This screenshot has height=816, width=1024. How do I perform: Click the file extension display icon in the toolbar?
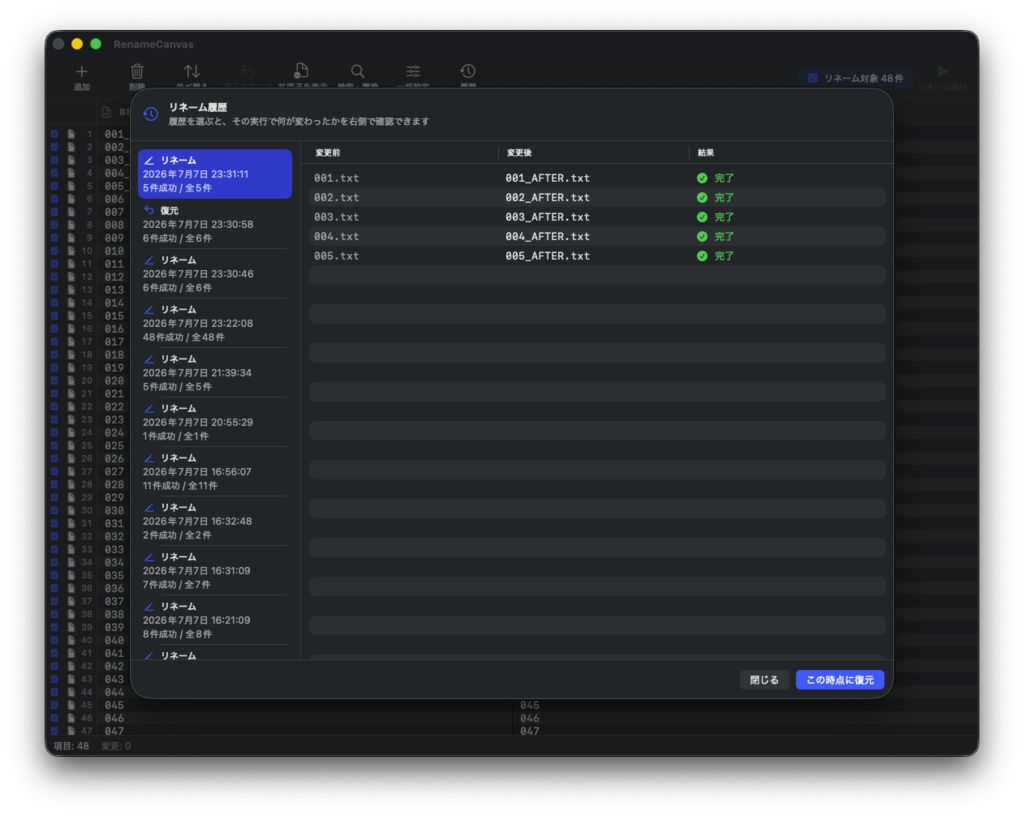click(x=302, y=71)
